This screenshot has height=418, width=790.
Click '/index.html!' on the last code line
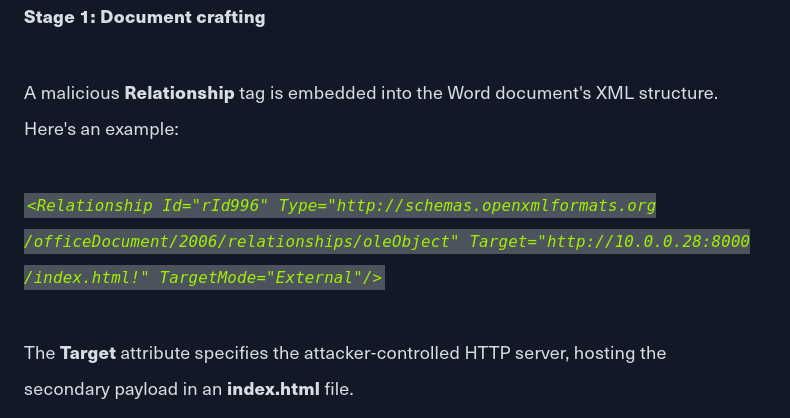click(x=82, y=277)
